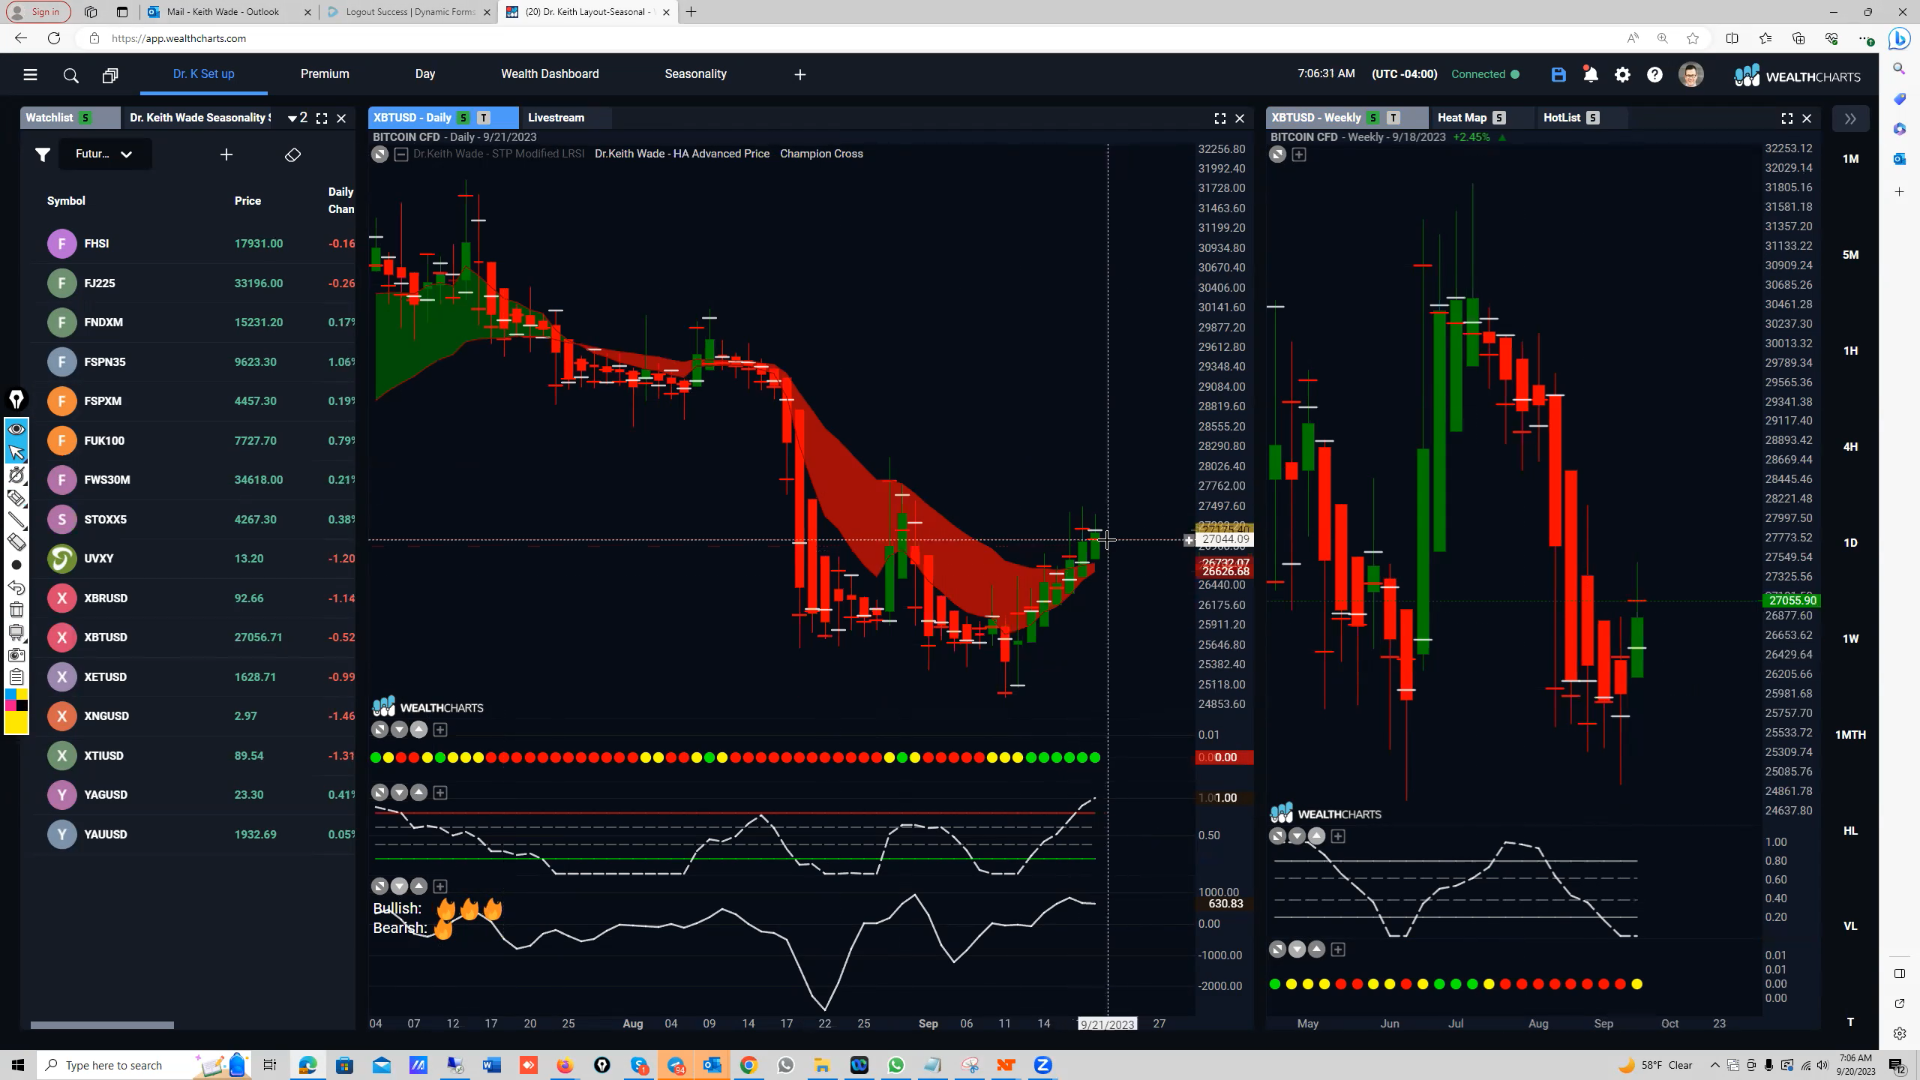This screenshot has width=1920, height=1080.
Task: Collapse right sidebar with double chevron
Action: pos(1850,118)
